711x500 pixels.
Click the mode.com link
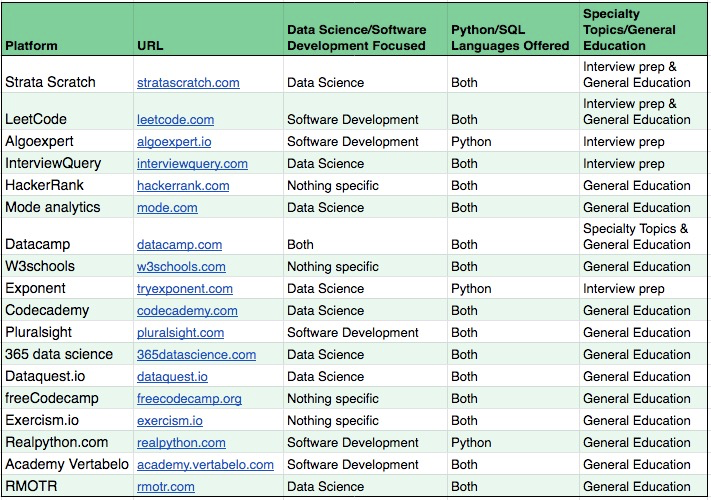(x=167, y=208)
